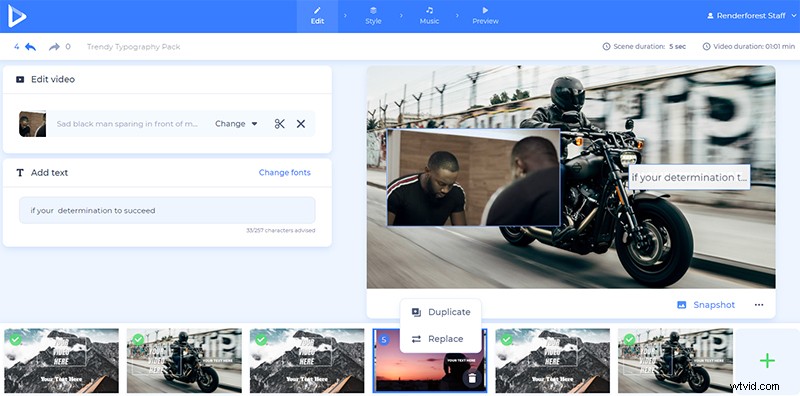Viewport: 800px width, 396px height.
Task: Choose Replace from the scene menu
Action: pos(437,339)
